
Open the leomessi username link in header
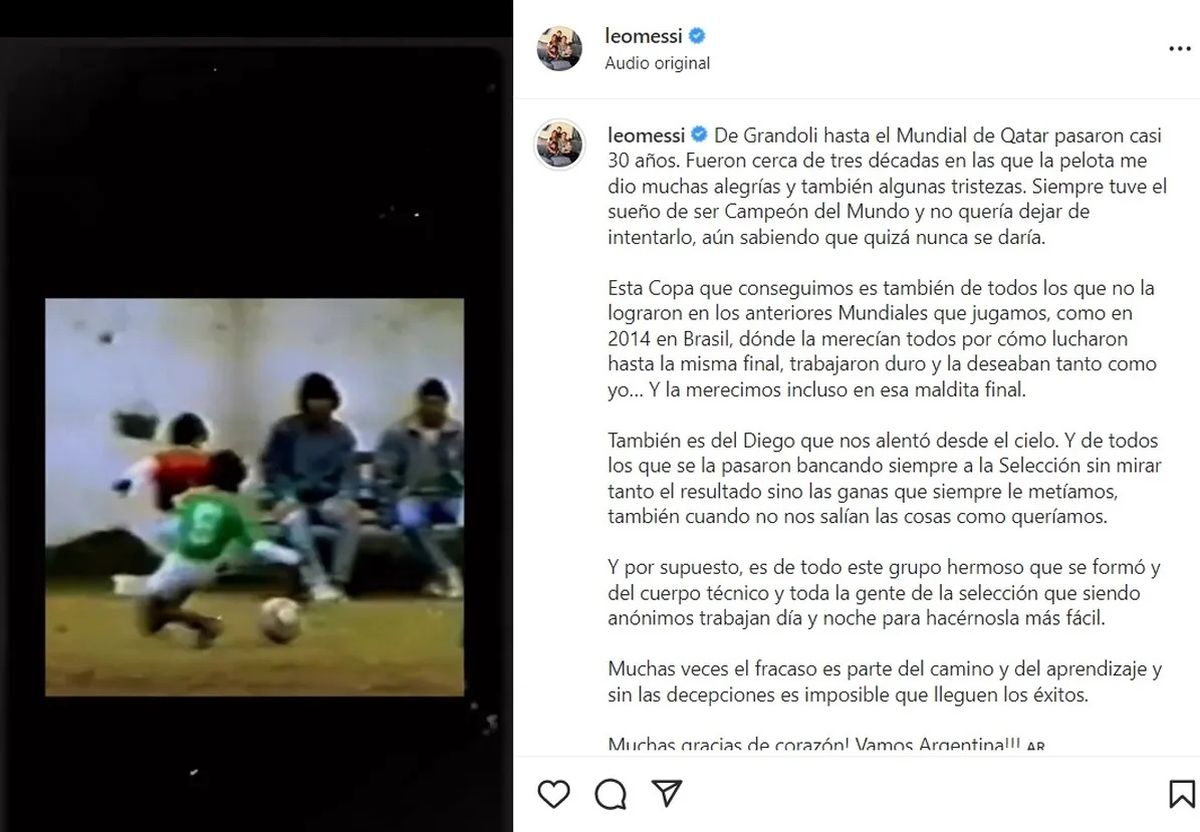(x=644, y=36)
